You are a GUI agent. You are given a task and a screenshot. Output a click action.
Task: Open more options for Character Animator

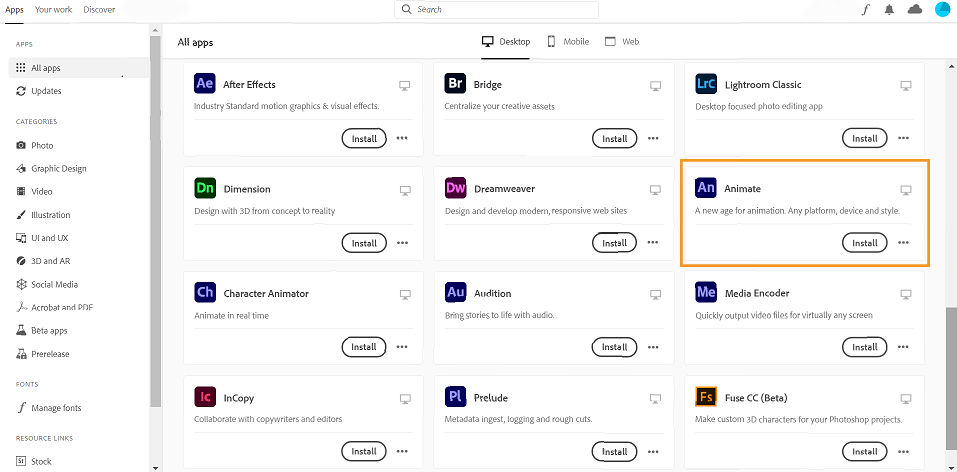point(402,347)
